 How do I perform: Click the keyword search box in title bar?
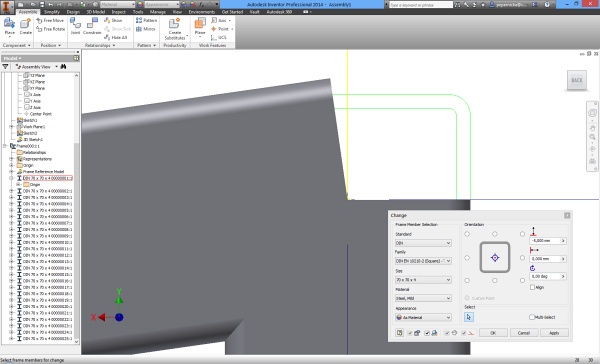click(x=421, y=5)
